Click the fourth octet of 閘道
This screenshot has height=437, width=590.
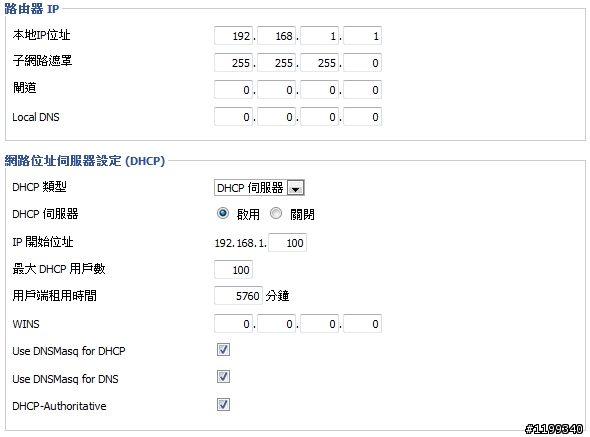pyautogui.click(x=362, y=90)
